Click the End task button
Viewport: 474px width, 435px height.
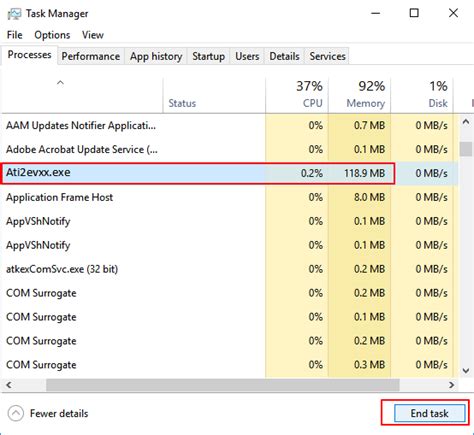(430, 413)
